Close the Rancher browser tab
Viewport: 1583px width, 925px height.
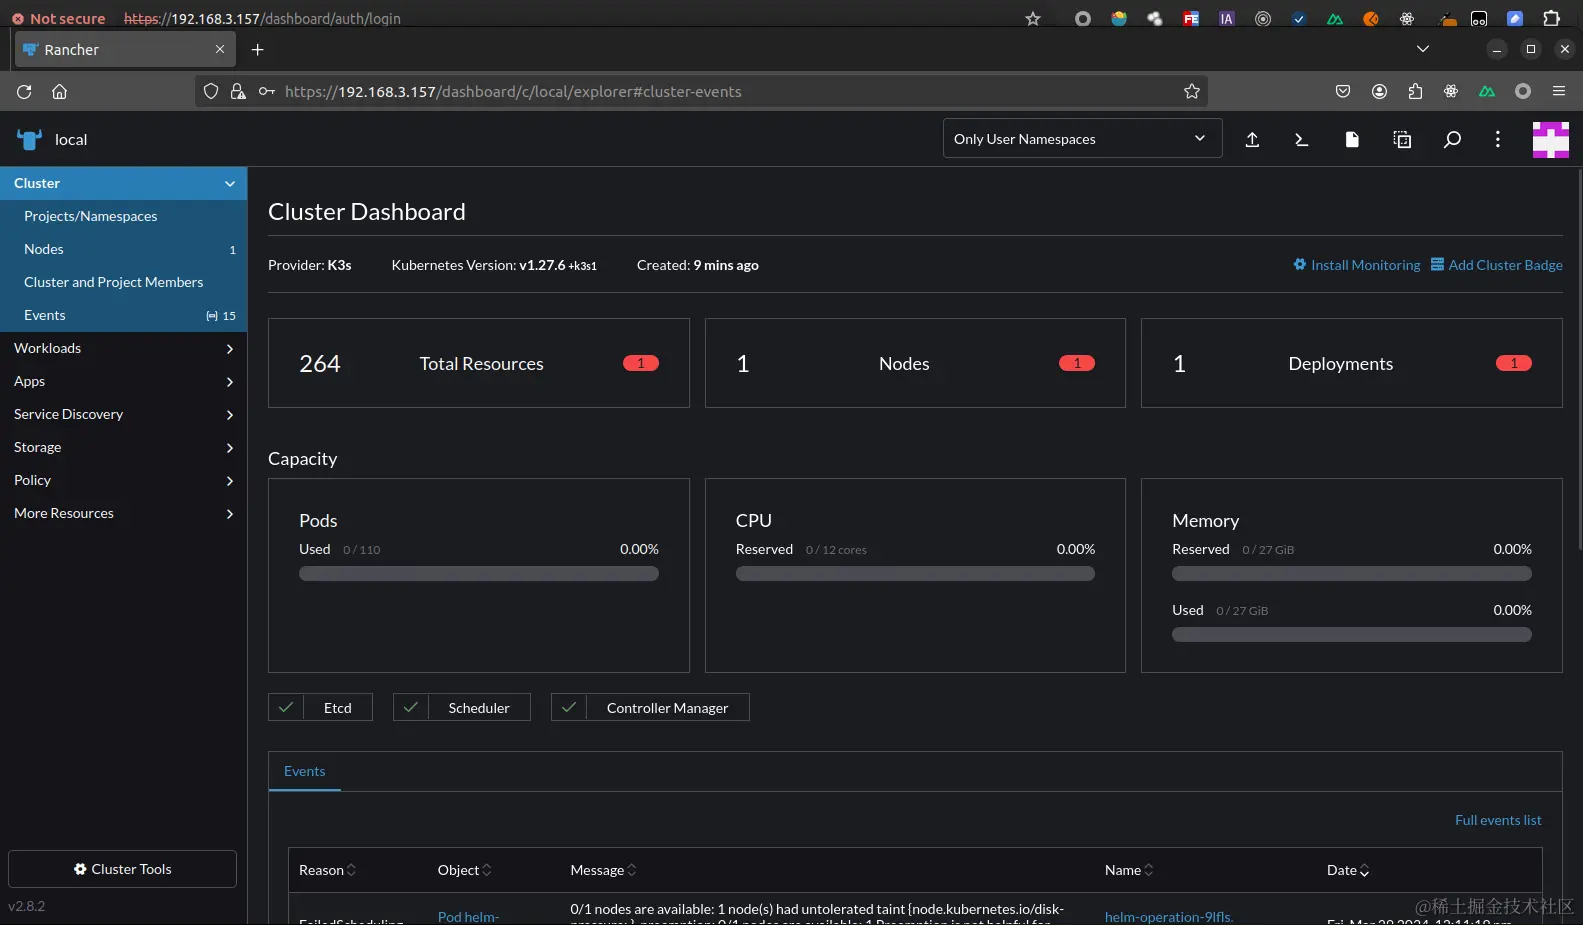pos(220,49)
